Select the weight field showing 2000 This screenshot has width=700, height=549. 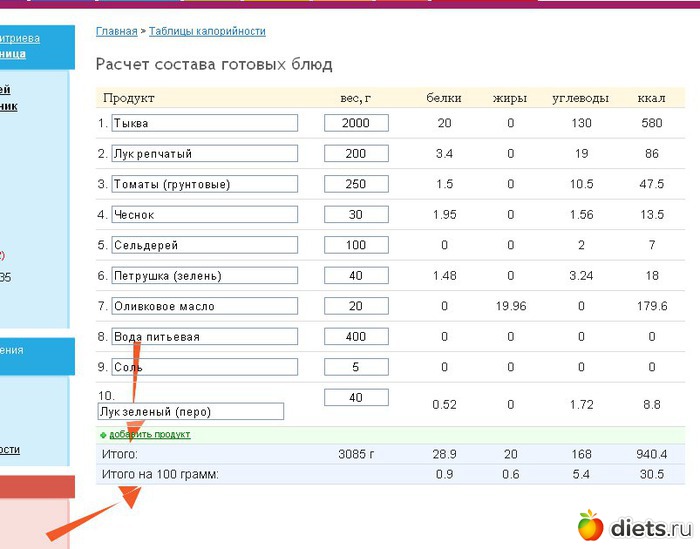click(356, 123)
